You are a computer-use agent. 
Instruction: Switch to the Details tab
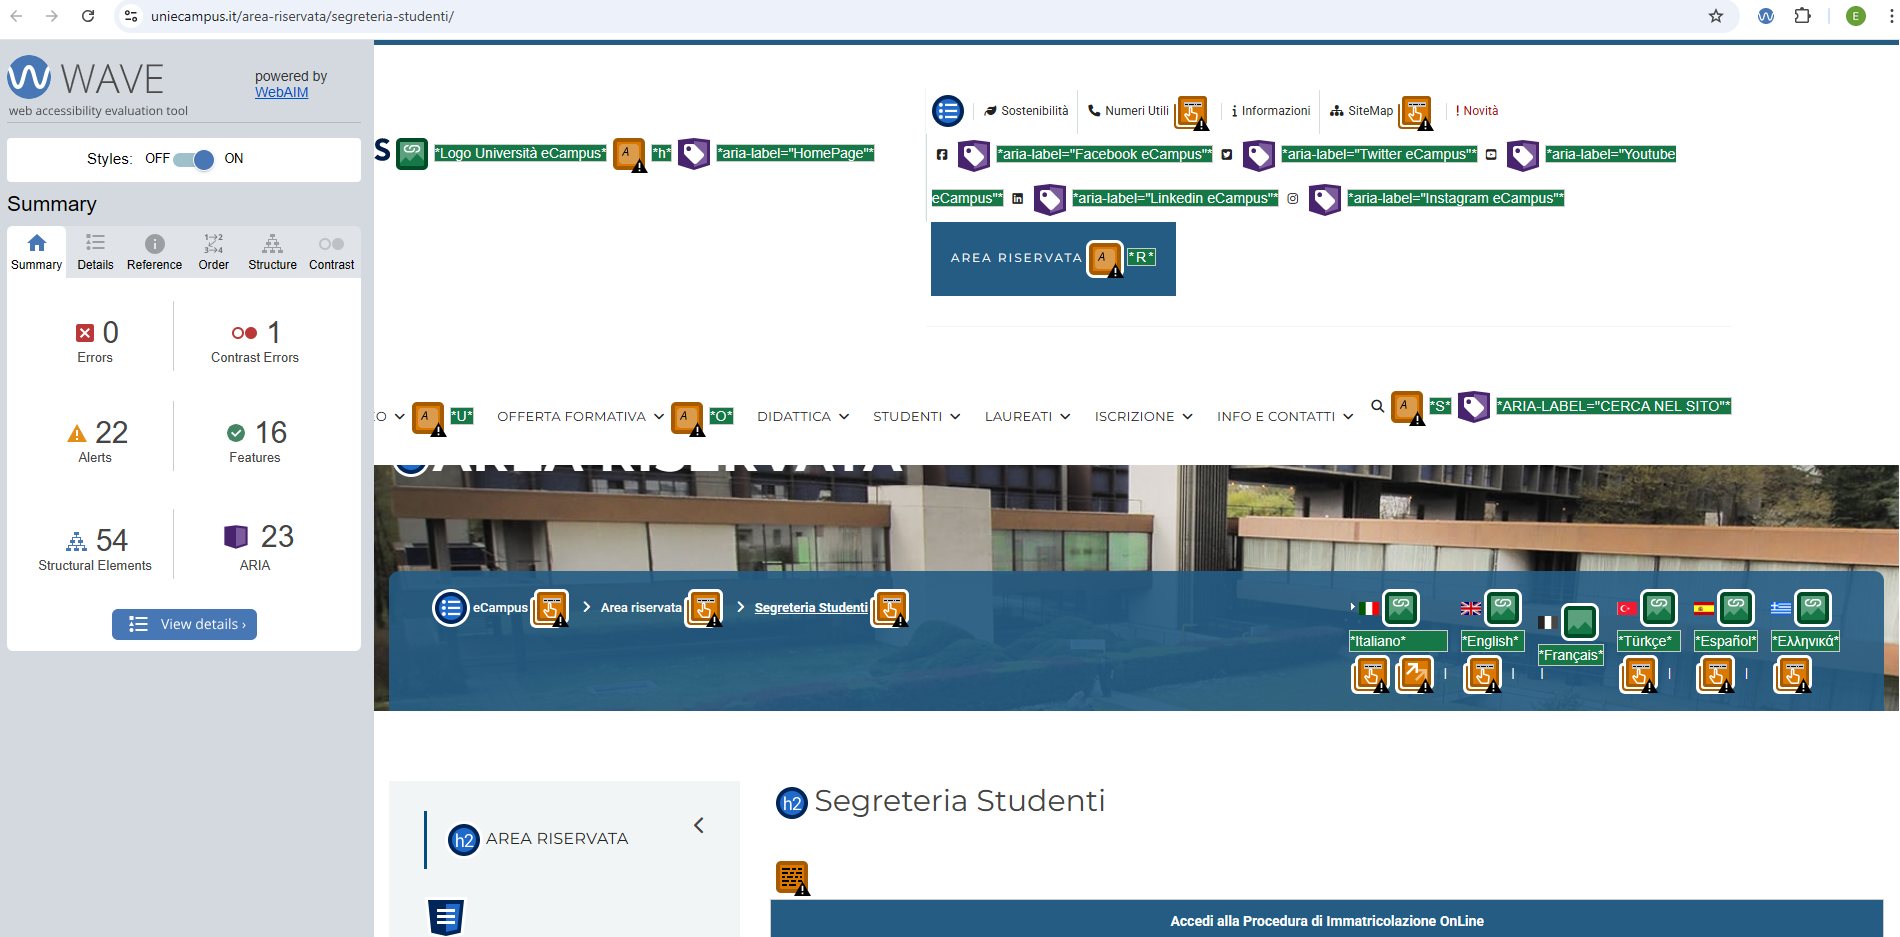pyautogui.click(x=95, y=252)
